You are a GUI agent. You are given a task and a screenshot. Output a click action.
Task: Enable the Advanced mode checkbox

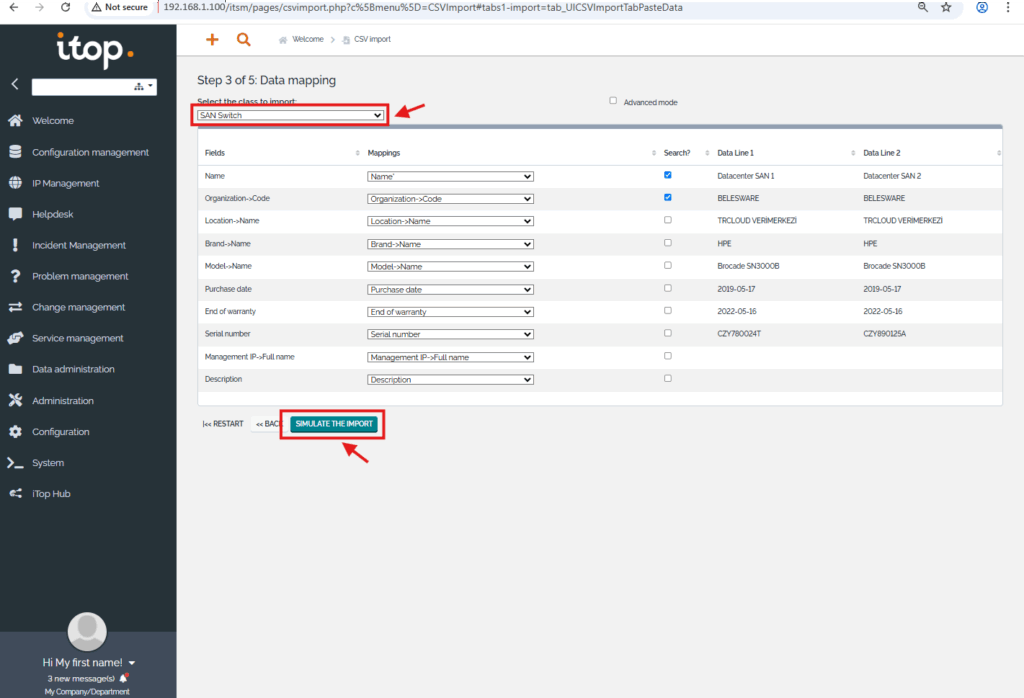(x=613, y=101)
